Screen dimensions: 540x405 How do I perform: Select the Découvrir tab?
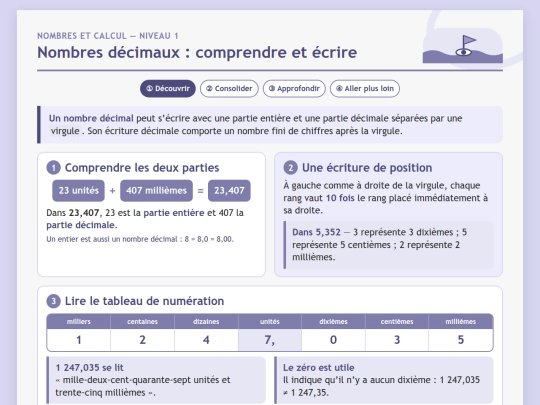coord(168,89)
